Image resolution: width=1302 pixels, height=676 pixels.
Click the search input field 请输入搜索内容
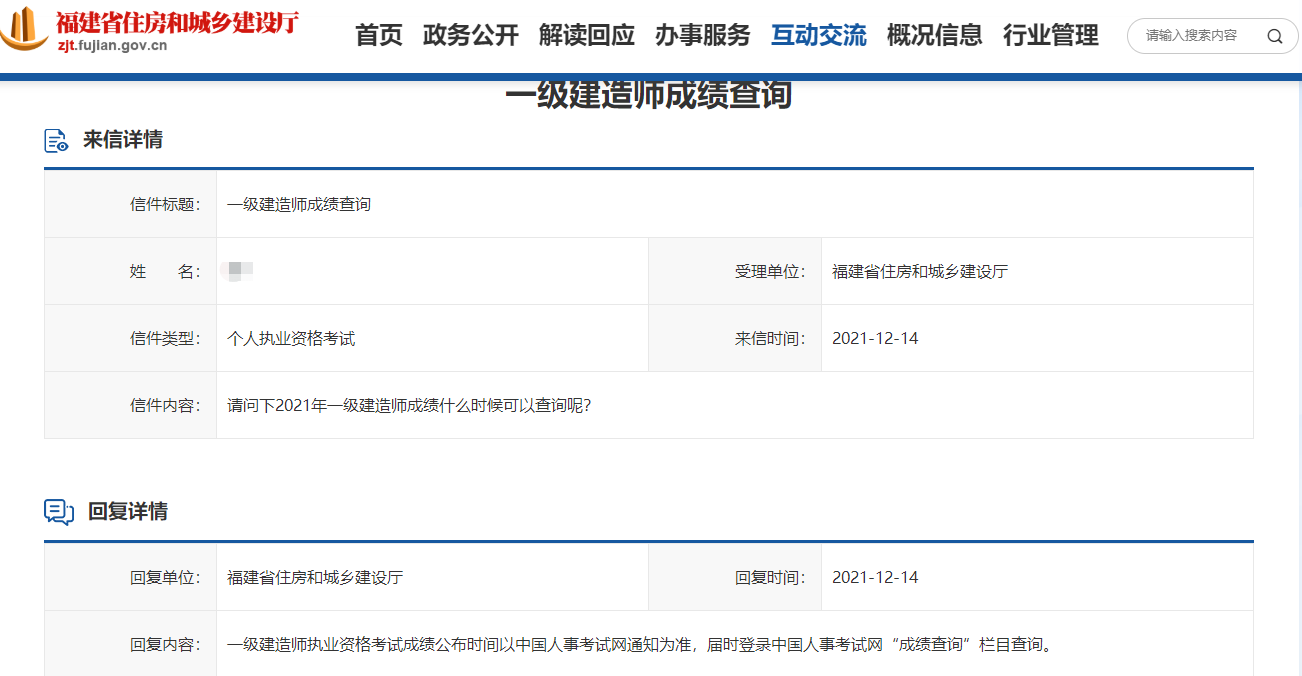coord(1190,35)
